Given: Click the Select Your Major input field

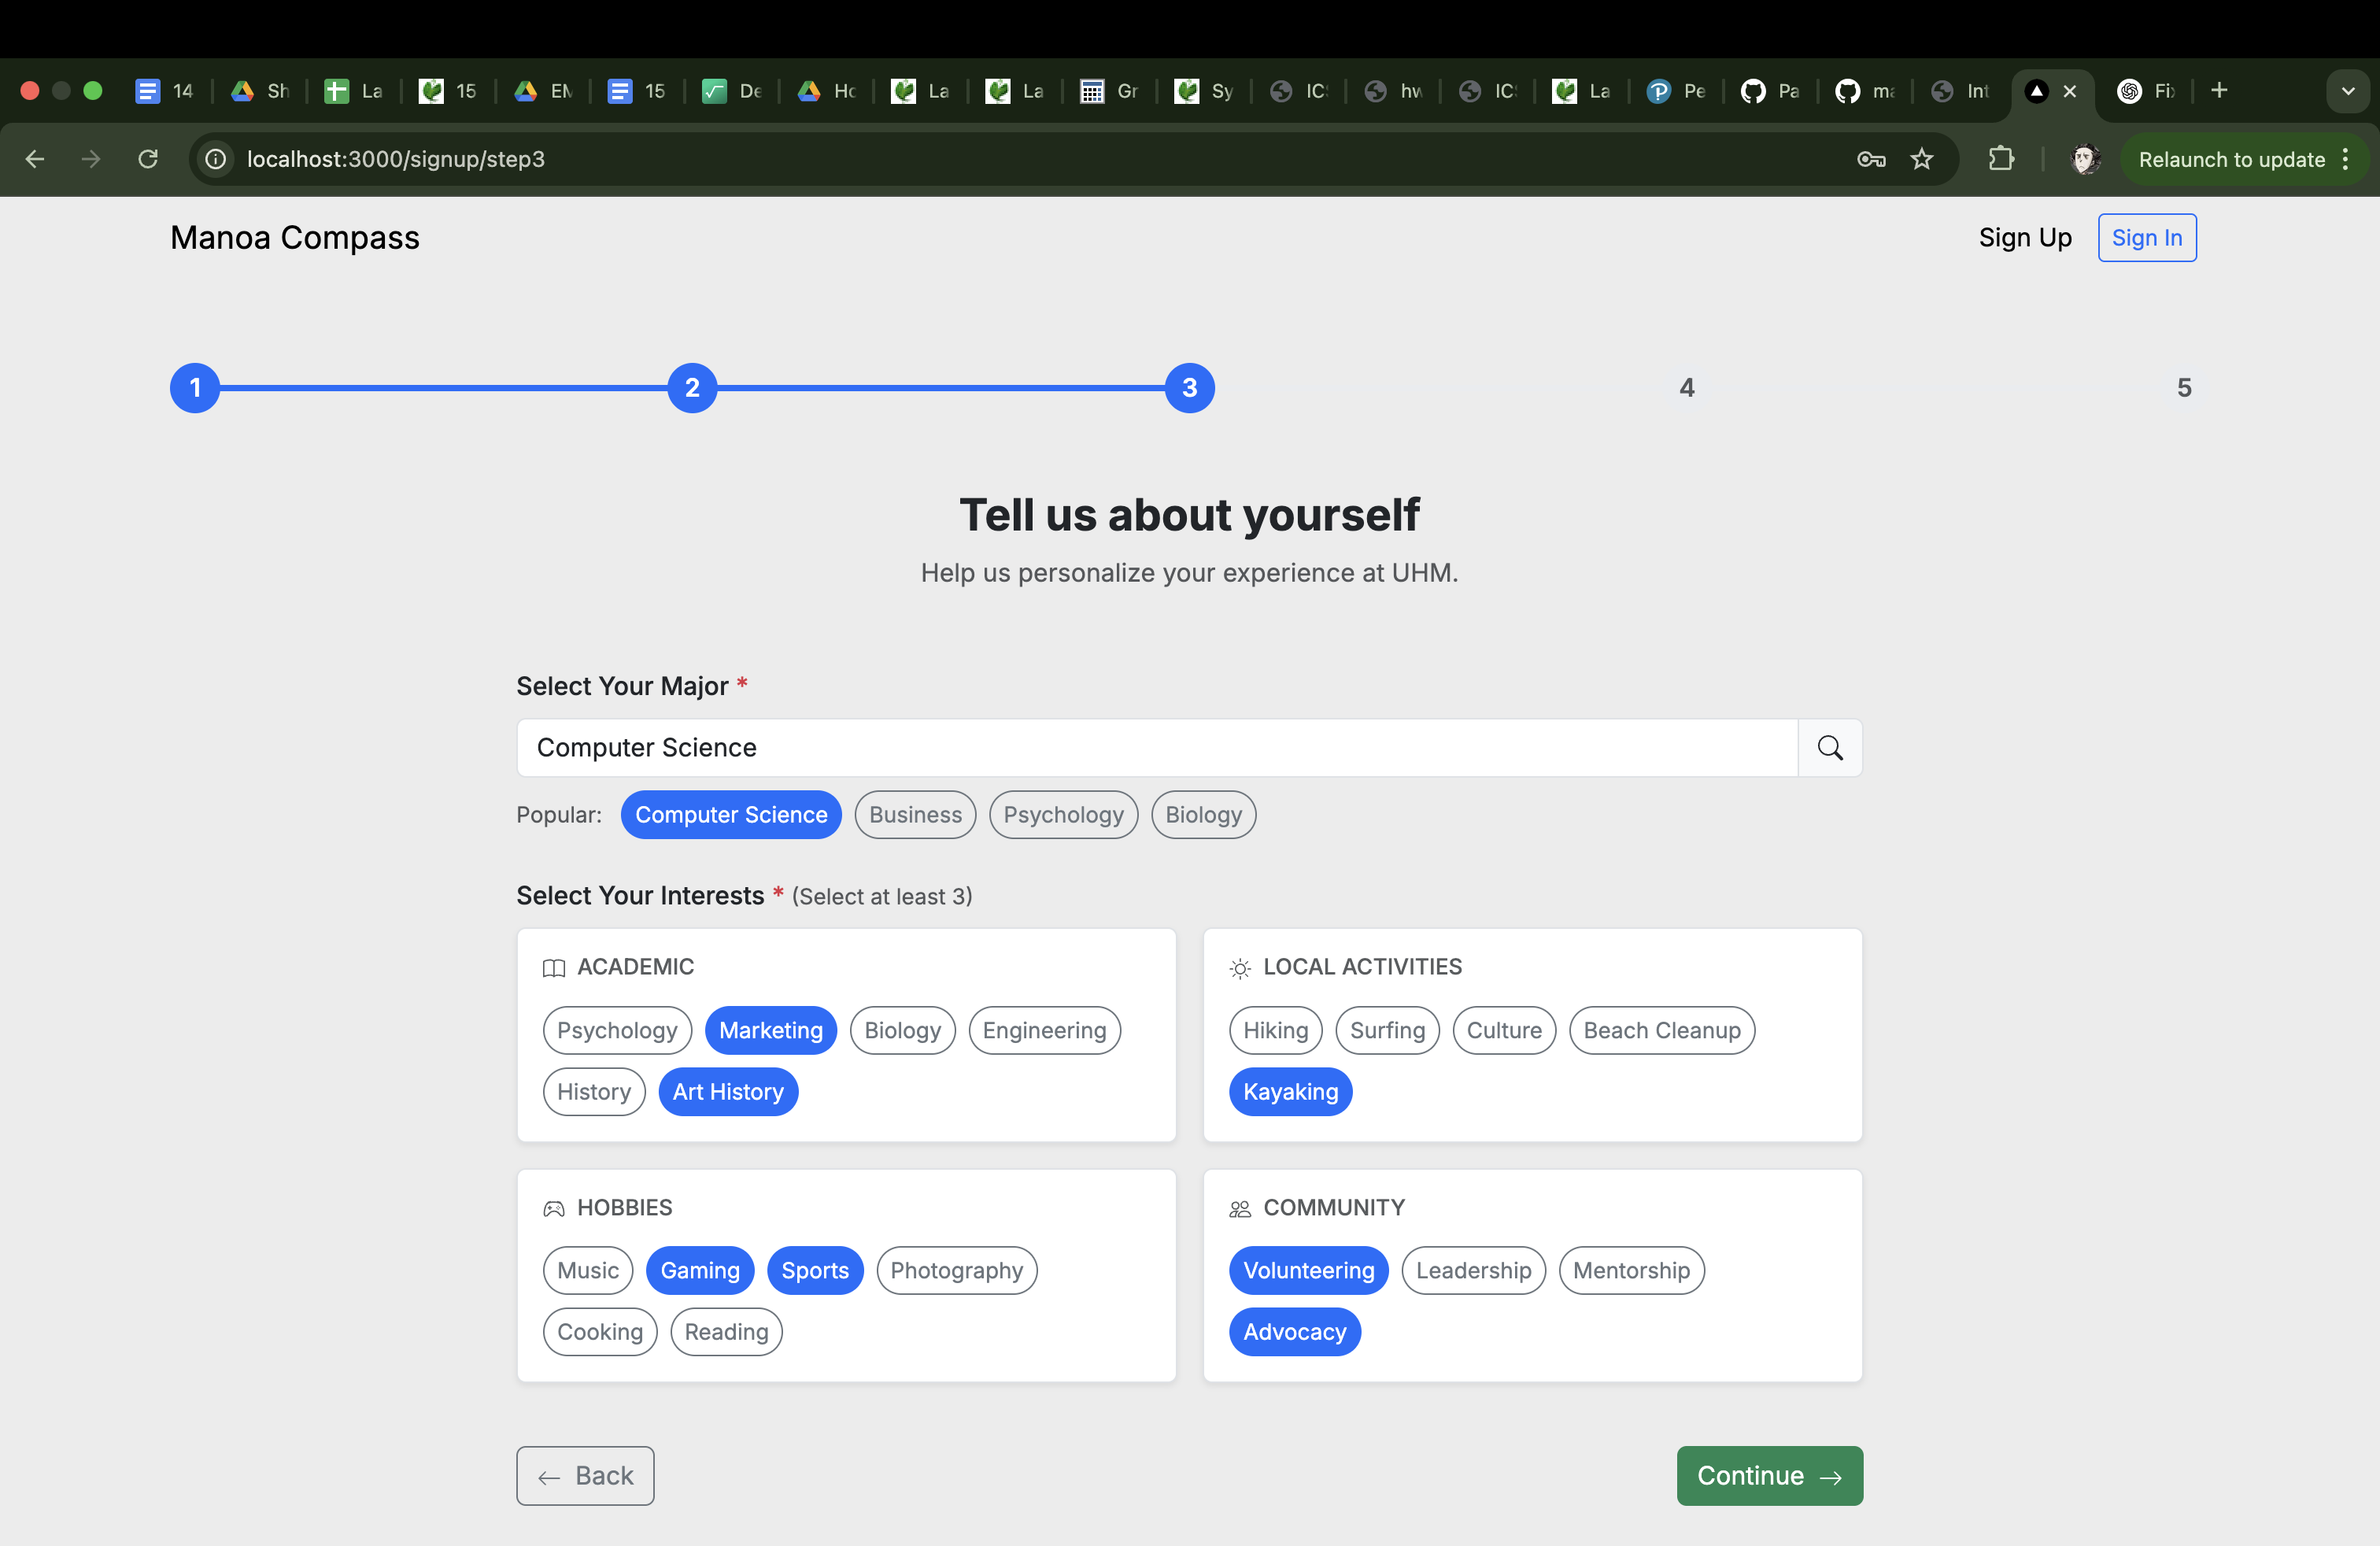Looking at the screenshot, I should [1157, 748].
